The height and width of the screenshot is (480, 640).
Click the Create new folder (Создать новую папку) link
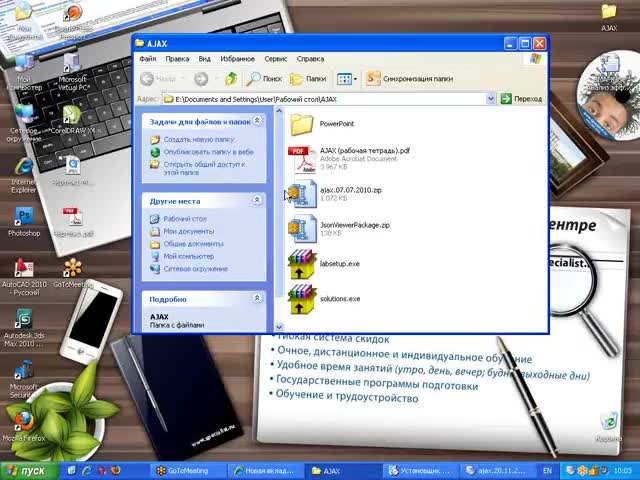(198, 140)
